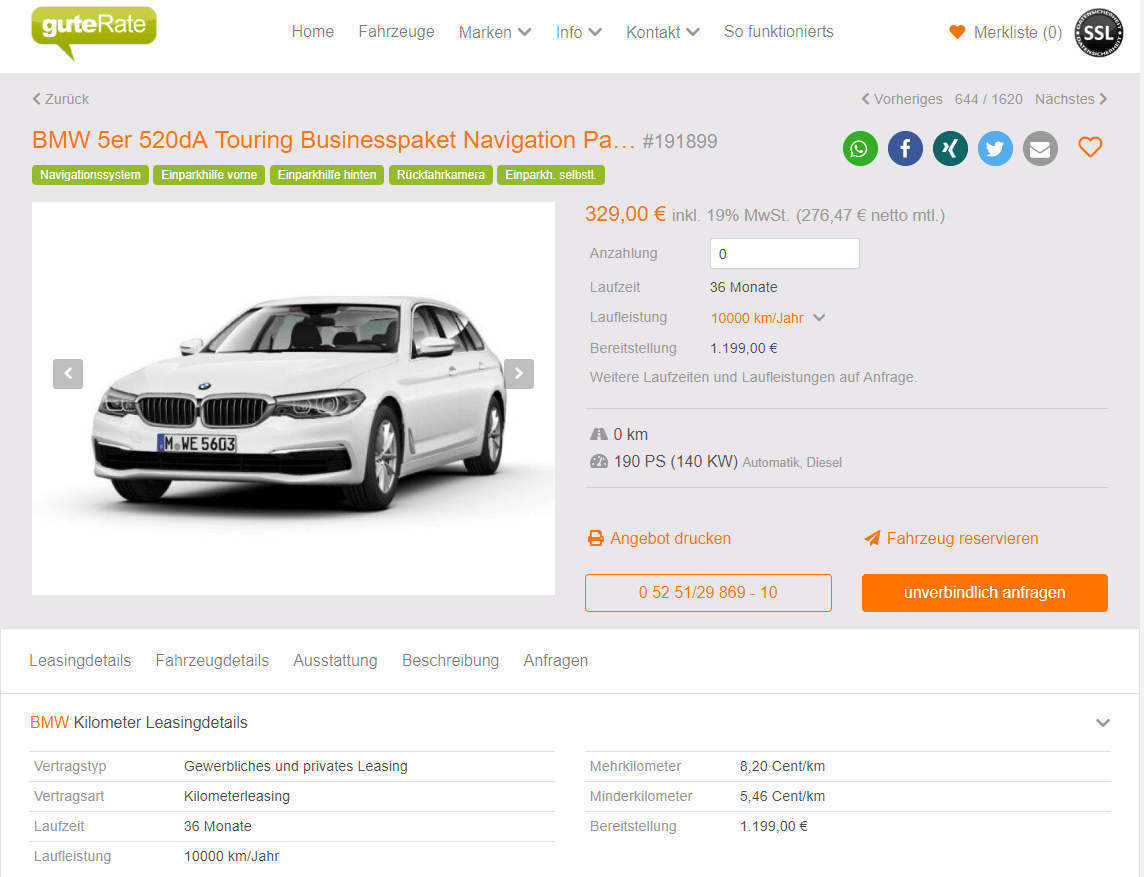Switch to the Fahrzeugdetails tab
This screenshot has height=877, width=1144.
(x=212, y=660)
